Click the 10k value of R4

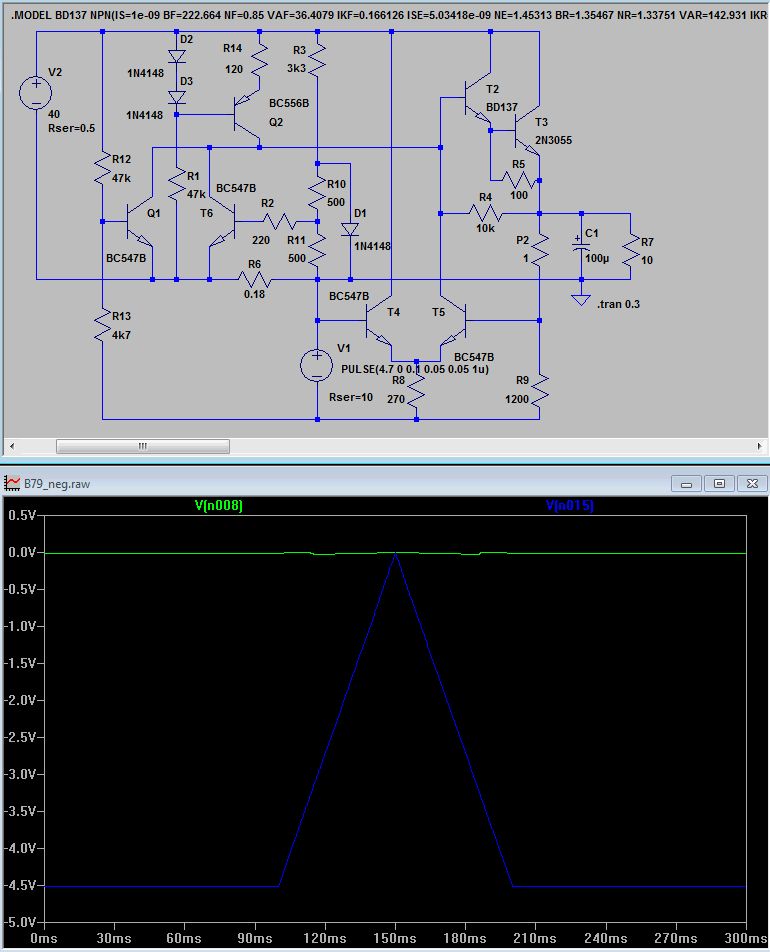pos(485,228)
